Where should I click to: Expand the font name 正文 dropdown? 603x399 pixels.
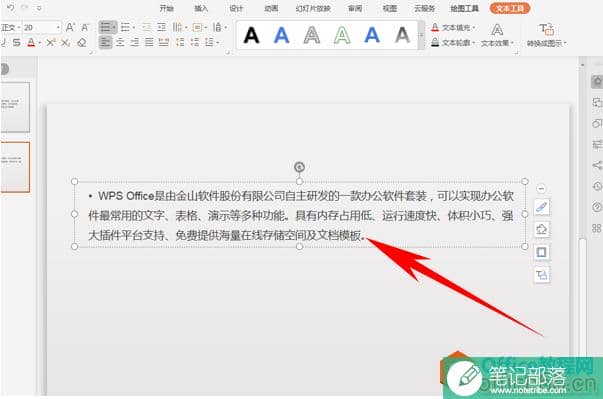[18, 28]
